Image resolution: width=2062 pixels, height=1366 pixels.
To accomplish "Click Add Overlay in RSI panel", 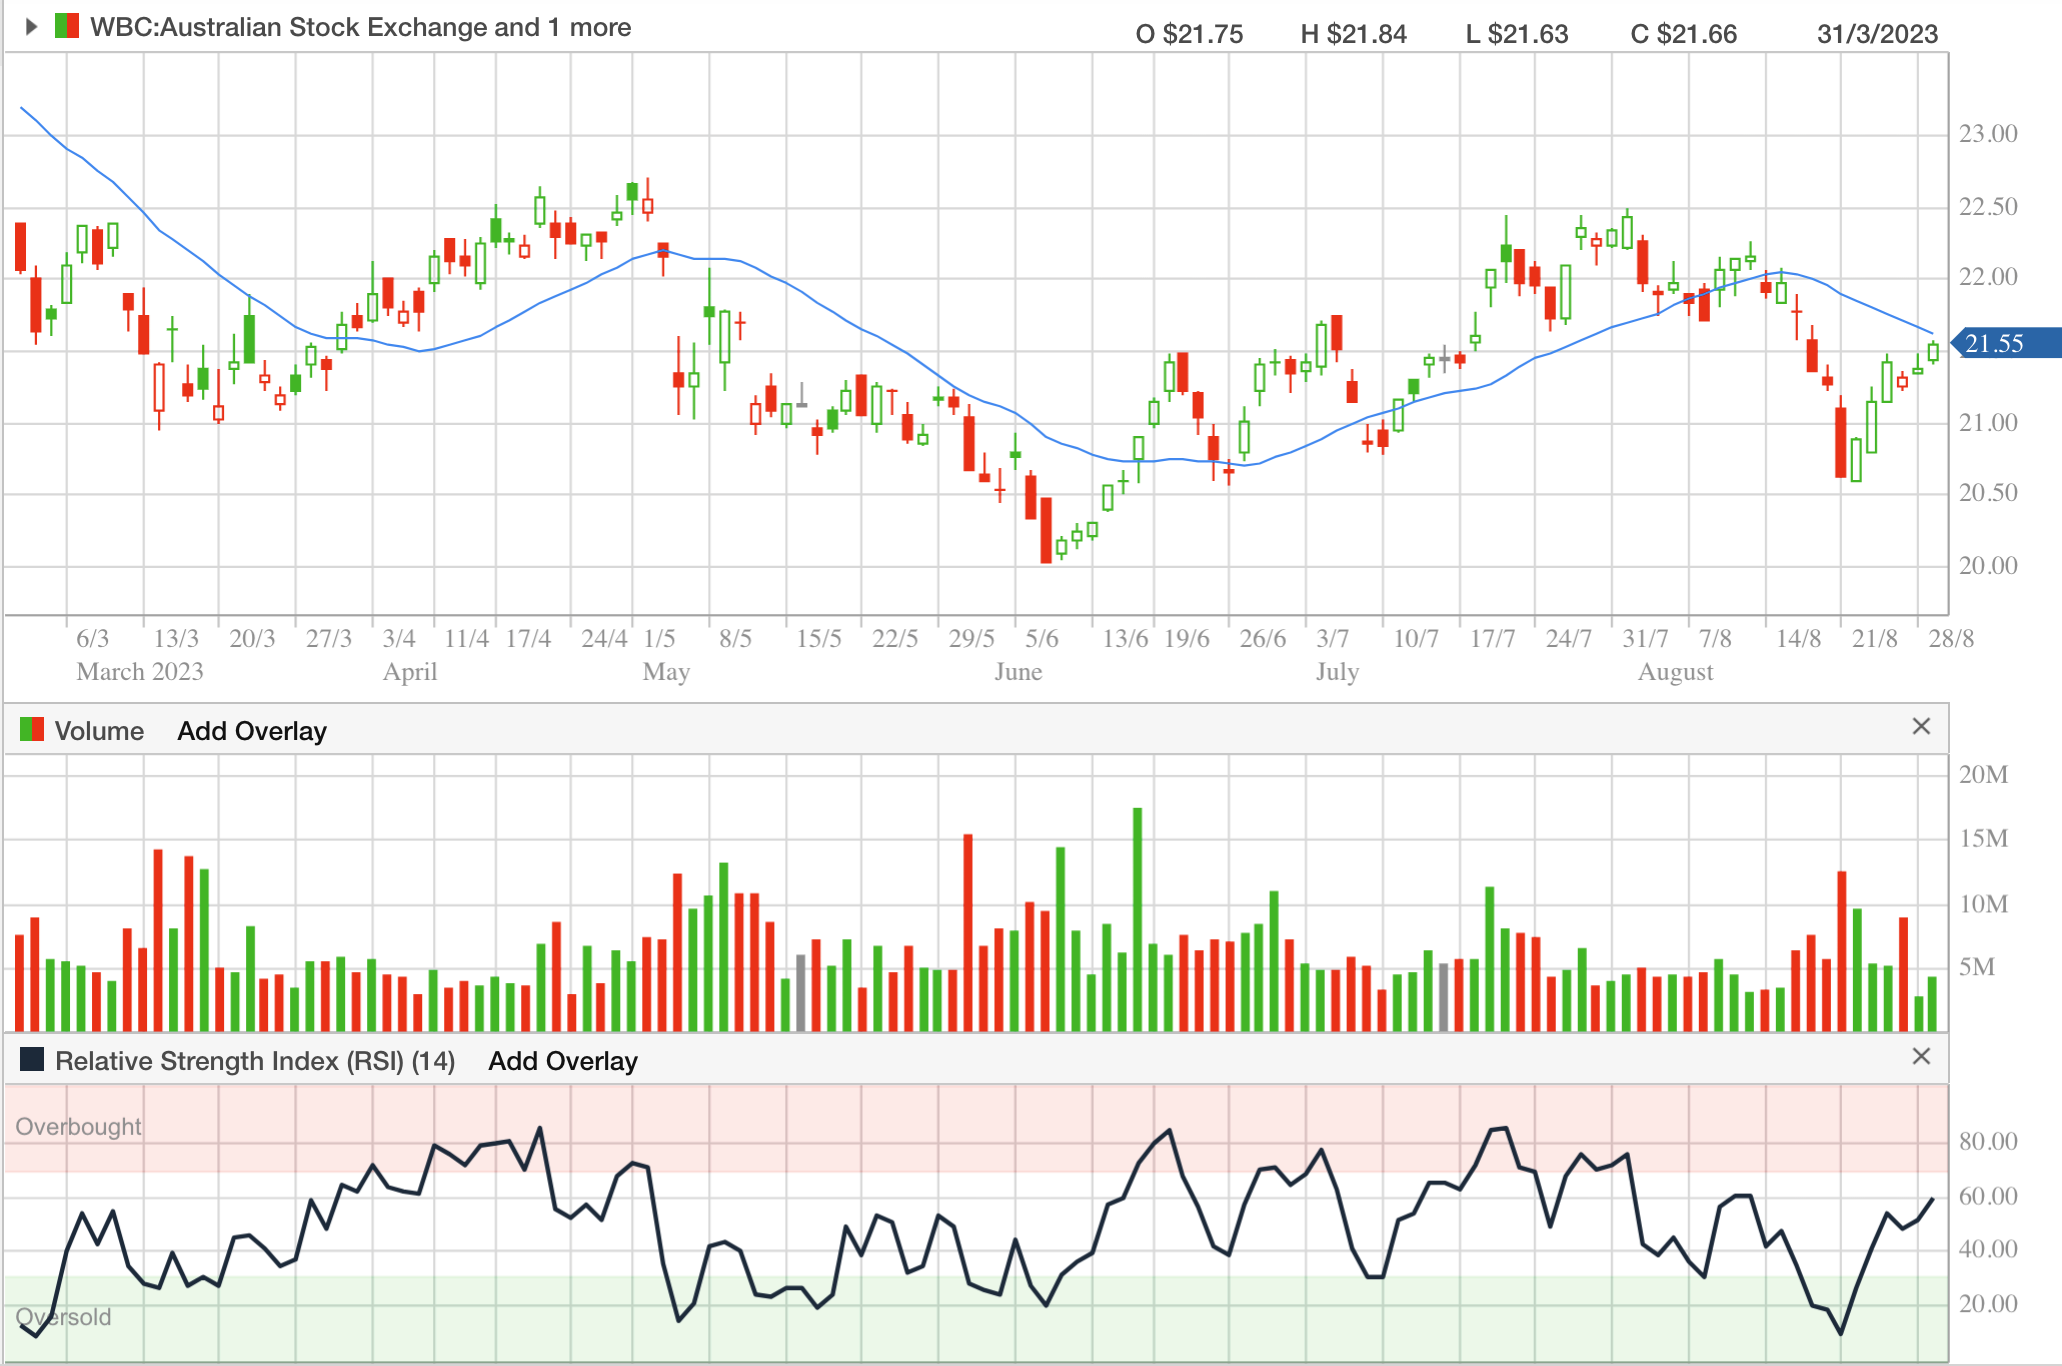I will pyautogui.click(x=563, y=1061).
